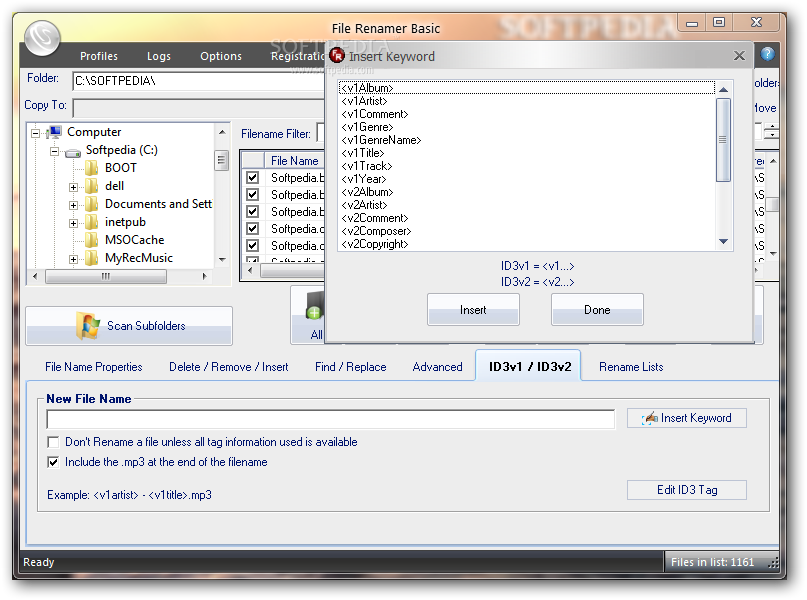The height and width of the screenshot is (600, 807).
Task: Open the Options menu
Action: click(221, 56)
